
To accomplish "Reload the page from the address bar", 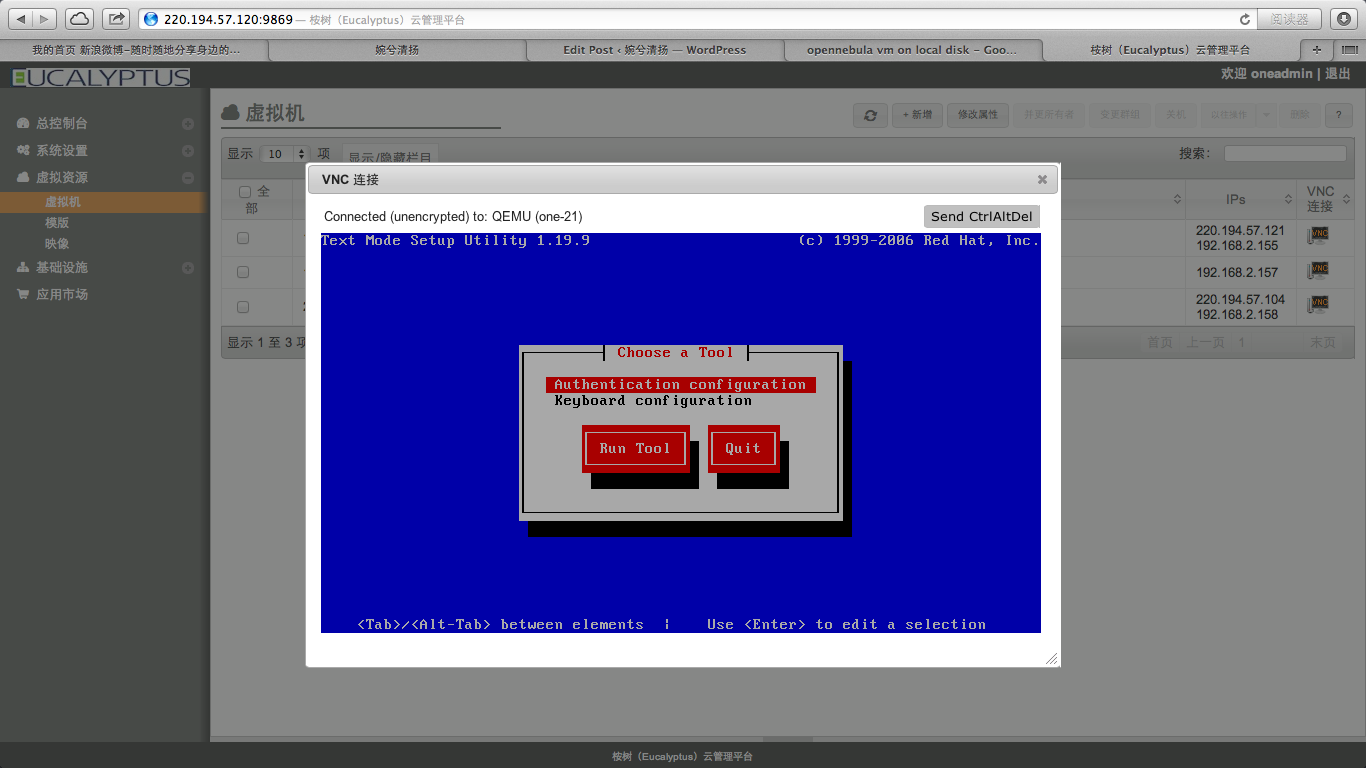I will tap(1245, 19).
